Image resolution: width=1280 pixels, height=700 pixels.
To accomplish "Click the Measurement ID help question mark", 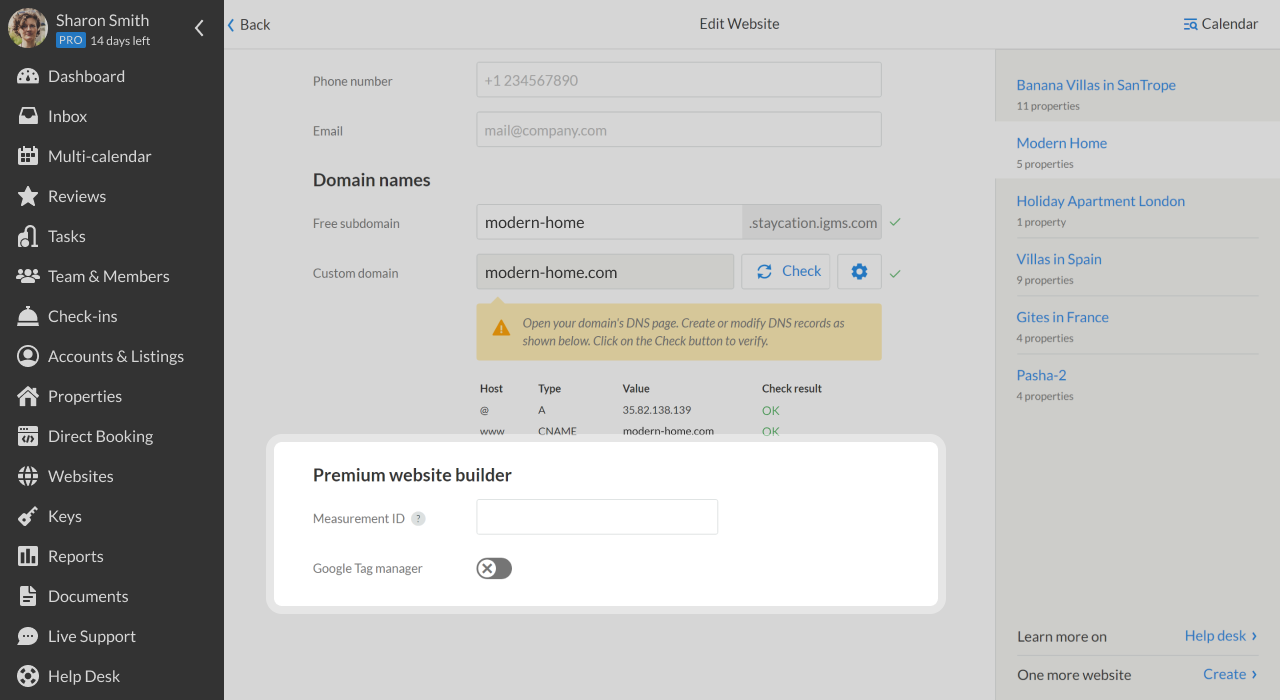I will 418,518.
